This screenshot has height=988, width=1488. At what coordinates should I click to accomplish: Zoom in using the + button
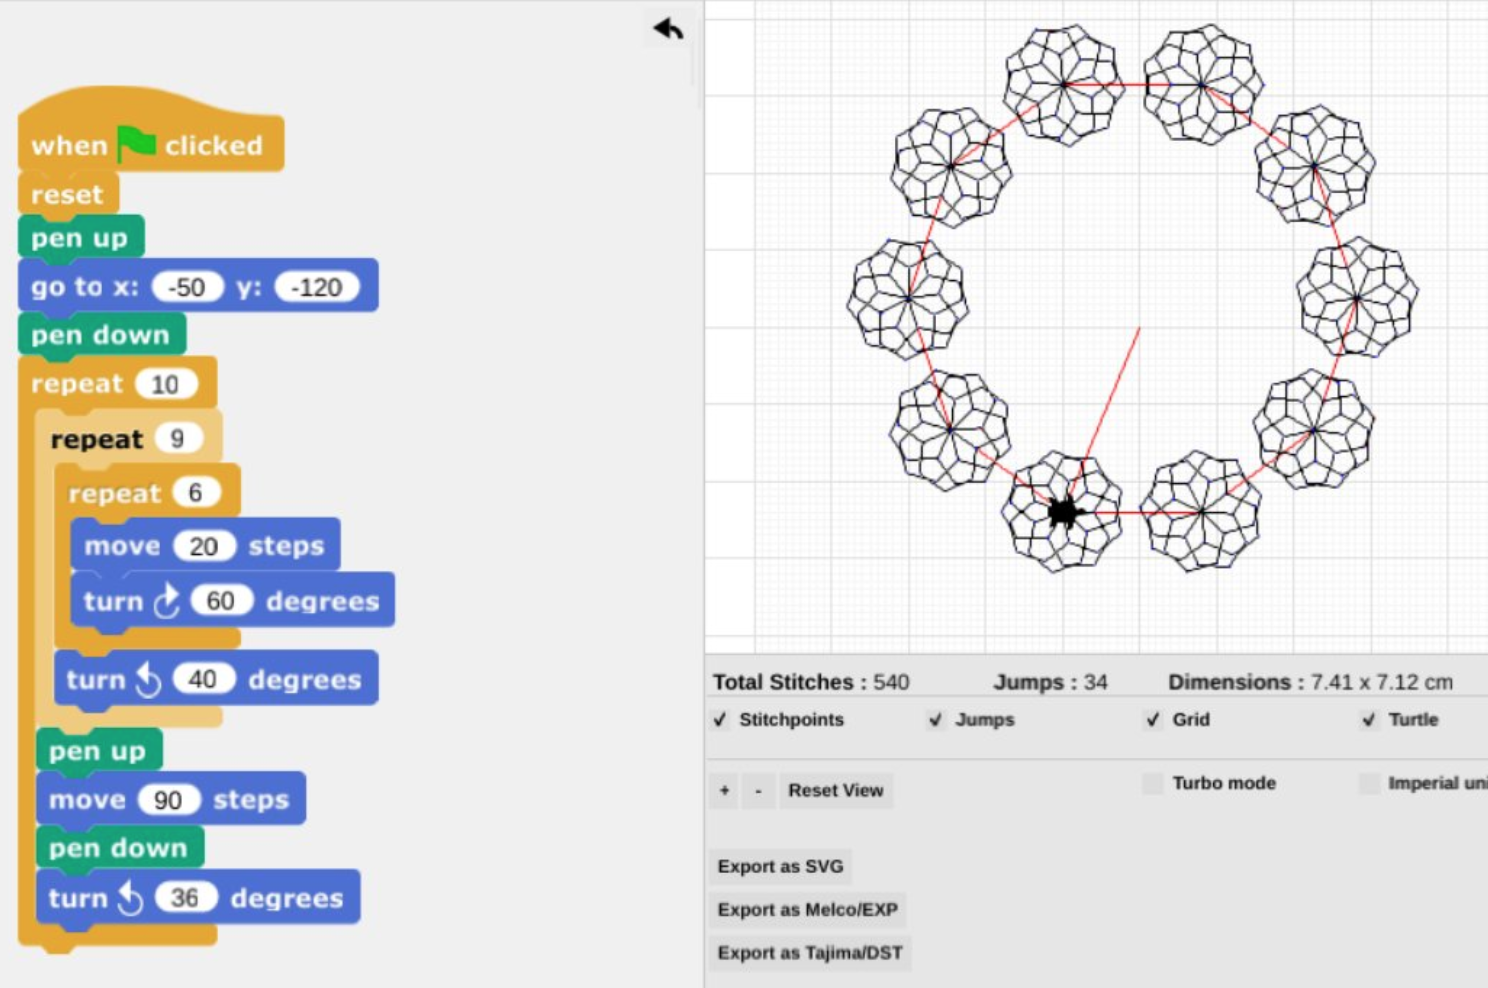723,790
